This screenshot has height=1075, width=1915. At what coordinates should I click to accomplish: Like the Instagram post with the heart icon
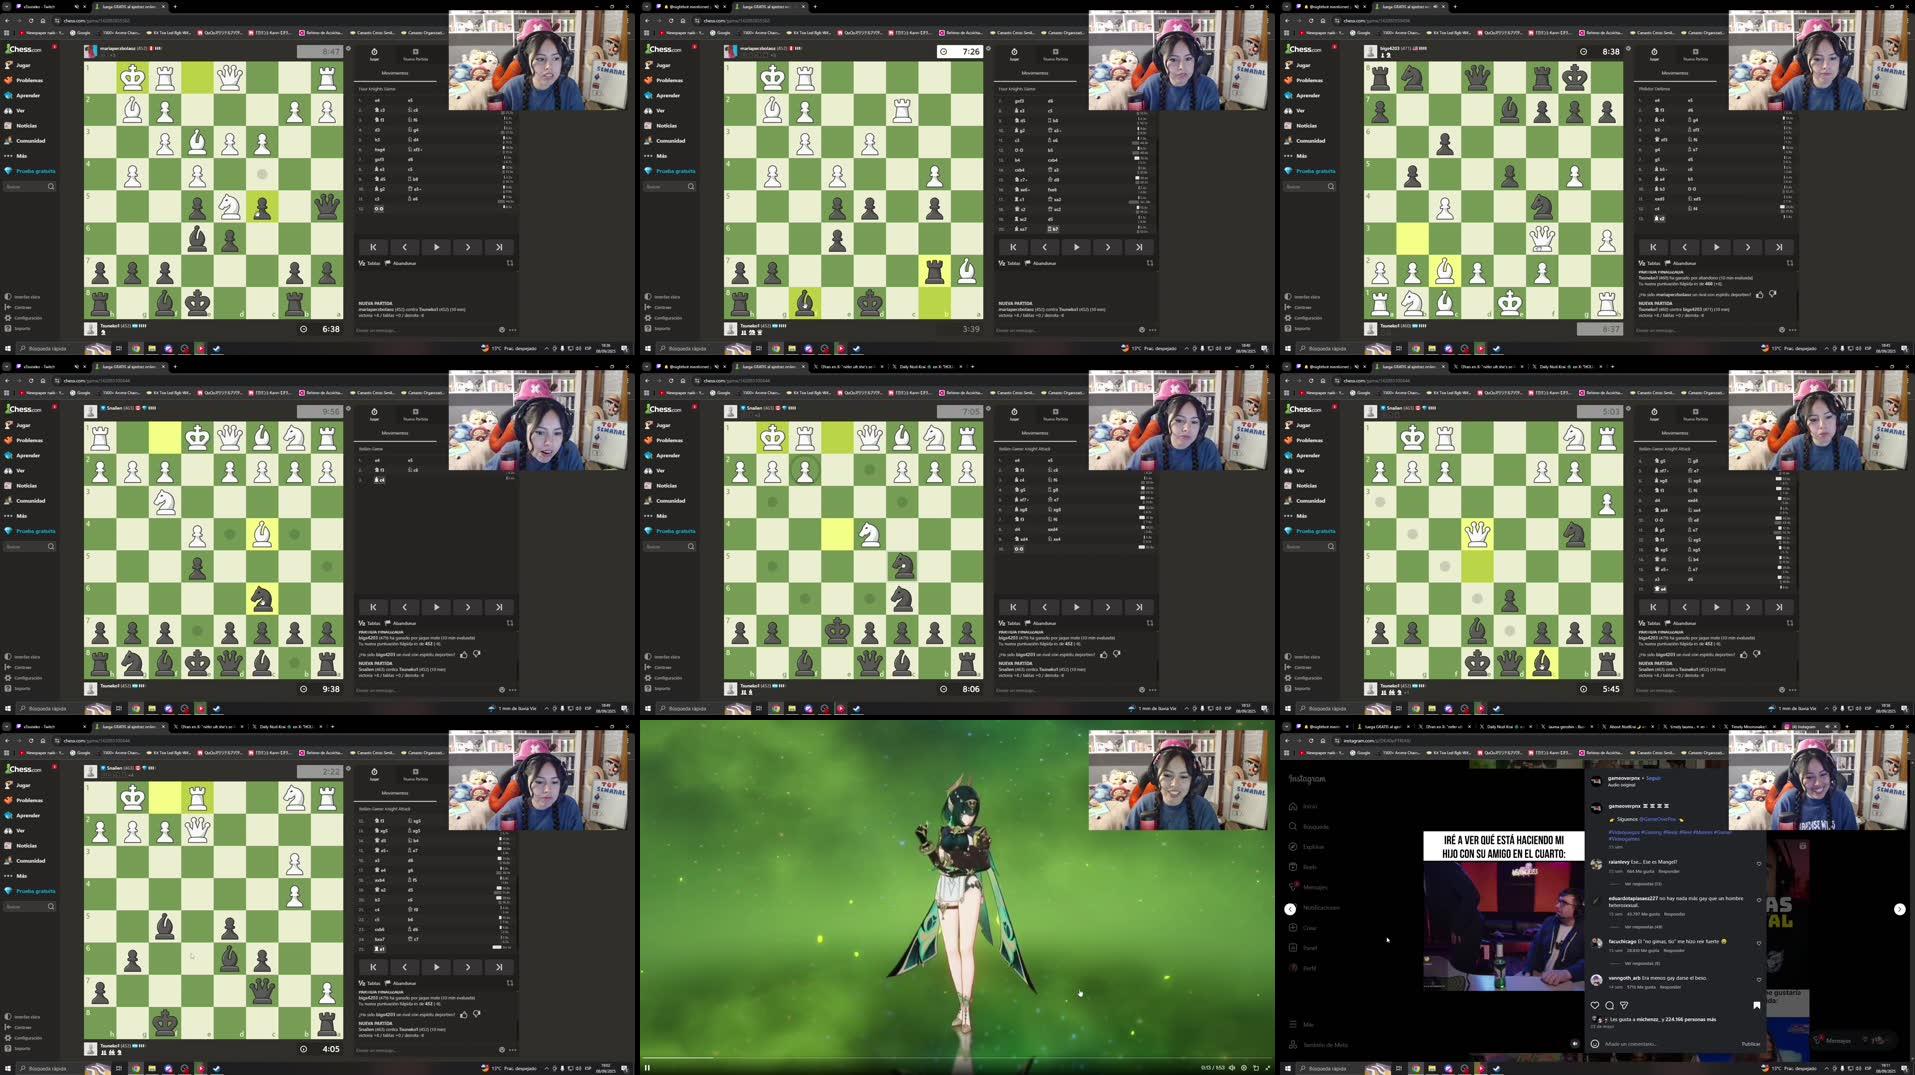tap(1595, 1005)
